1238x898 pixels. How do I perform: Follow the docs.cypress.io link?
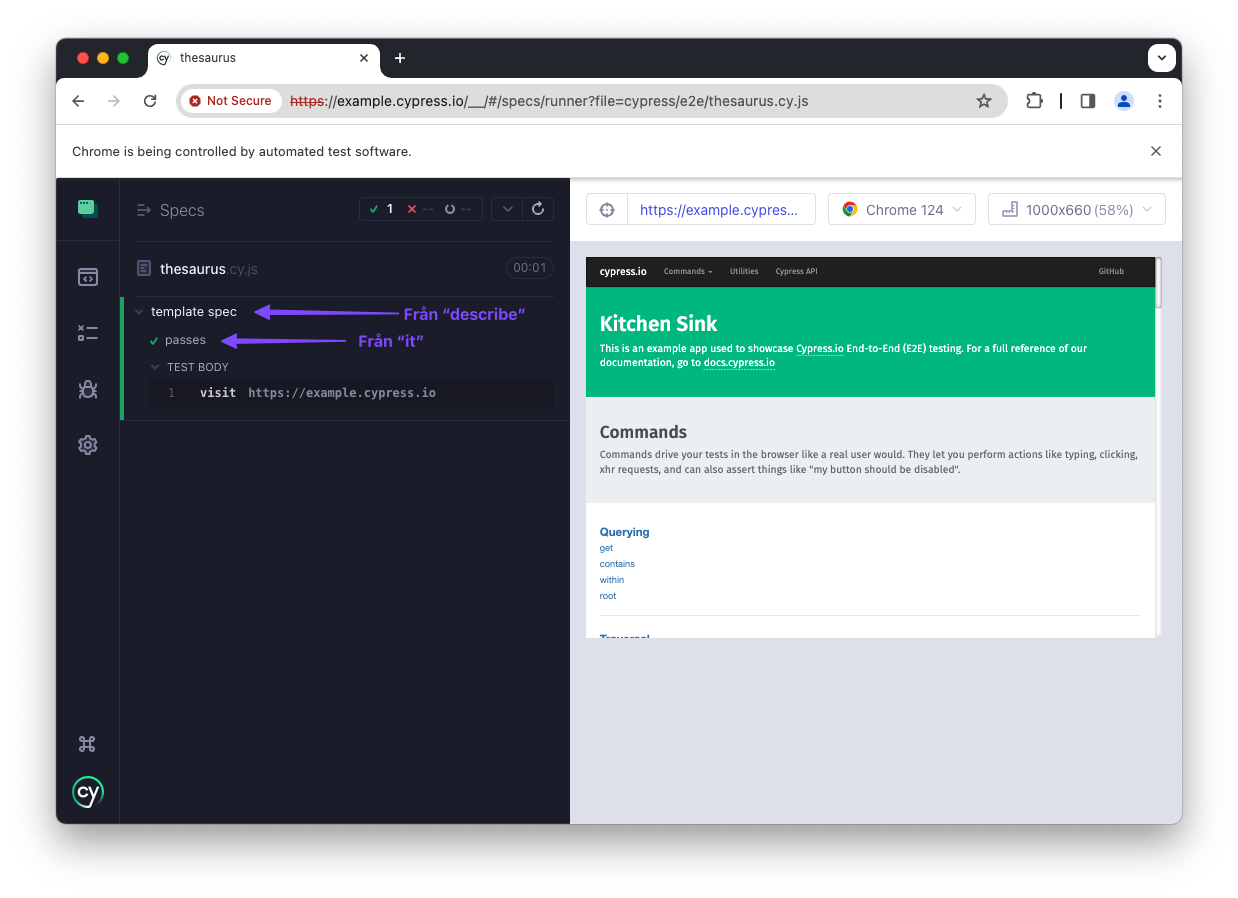[739, 362]
